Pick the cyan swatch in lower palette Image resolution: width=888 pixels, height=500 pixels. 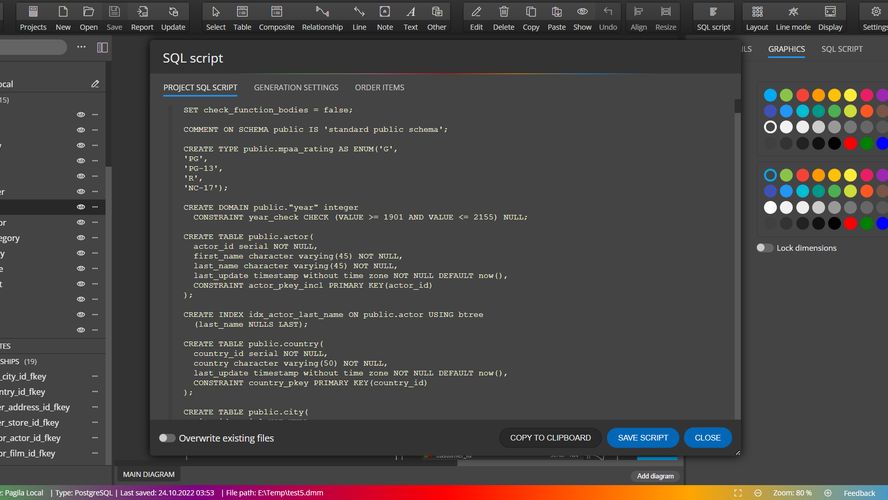802,191
